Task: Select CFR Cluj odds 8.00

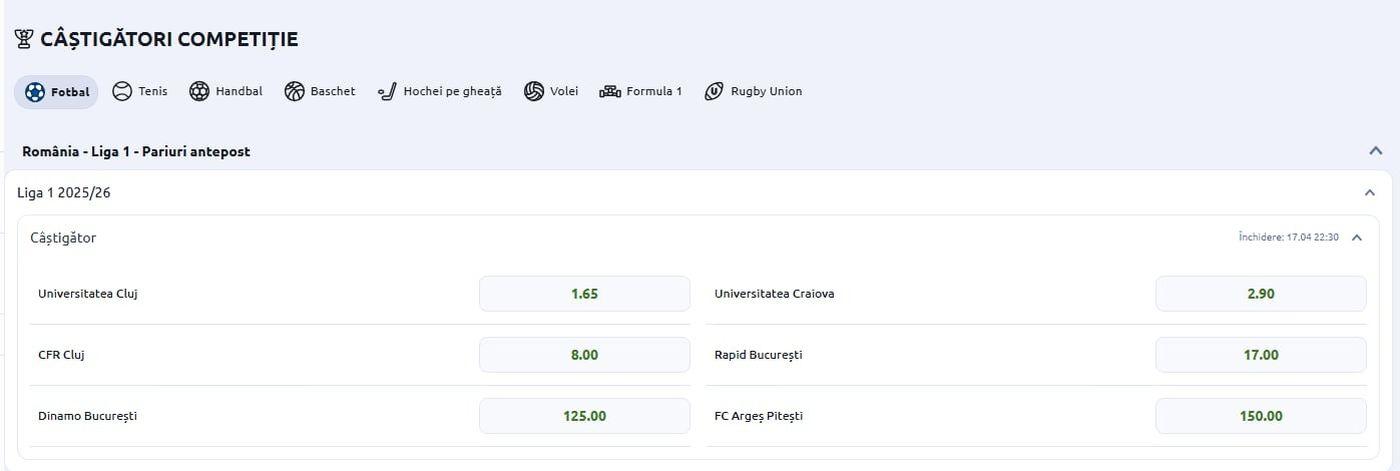Action: [x=584, y=355]
